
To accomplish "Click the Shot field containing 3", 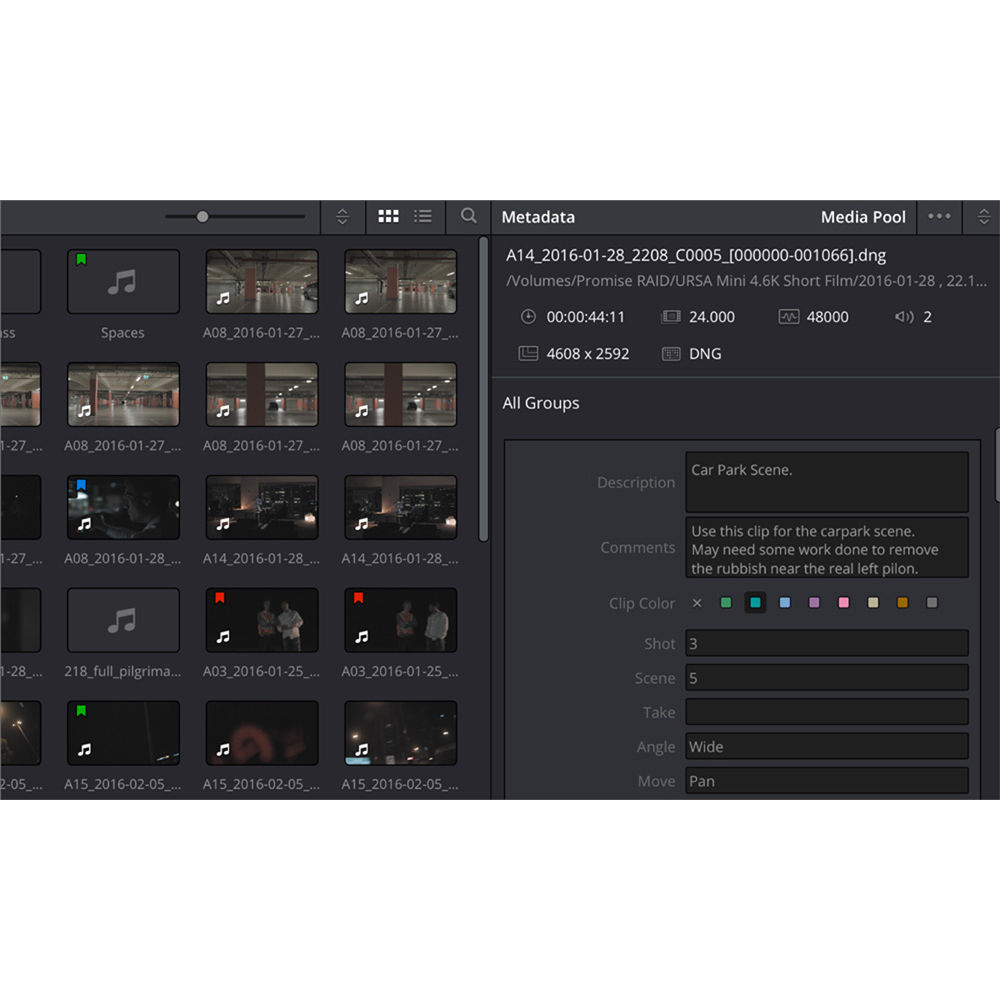I will pos(827,643).
